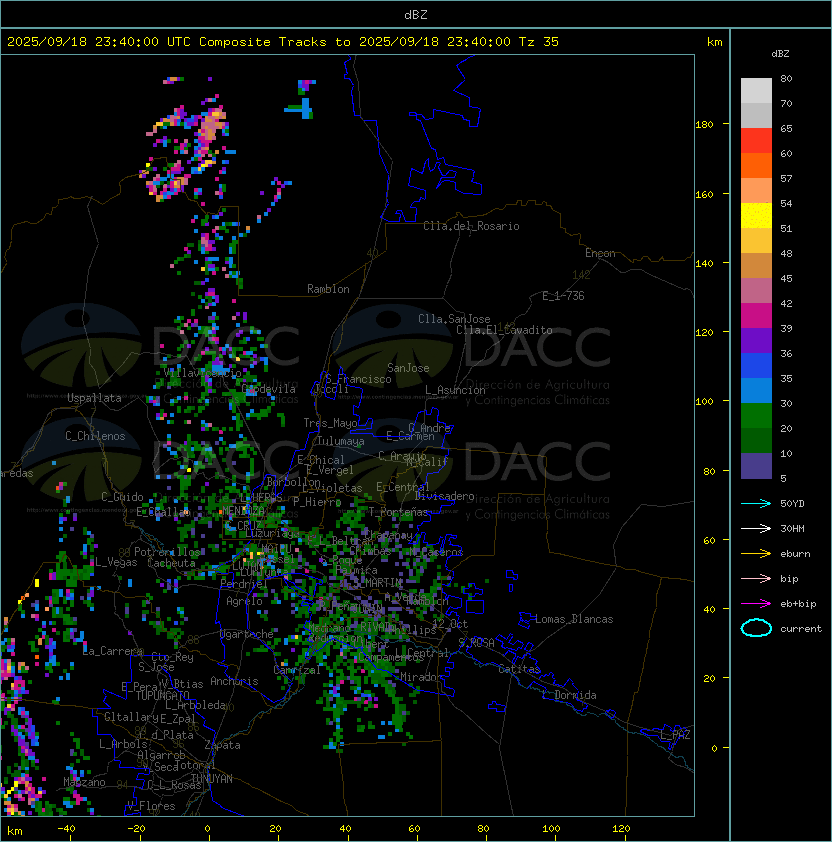Screen dimensions: 832x842
Task: Click the 'Encon' map label
Action: 600,253
